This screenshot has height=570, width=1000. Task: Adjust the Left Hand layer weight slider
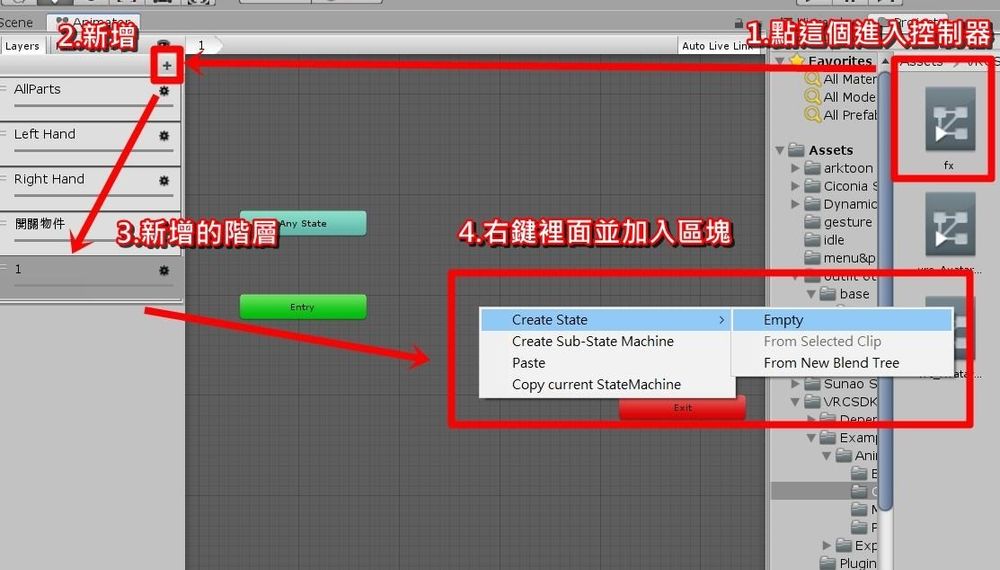[94, 150]
